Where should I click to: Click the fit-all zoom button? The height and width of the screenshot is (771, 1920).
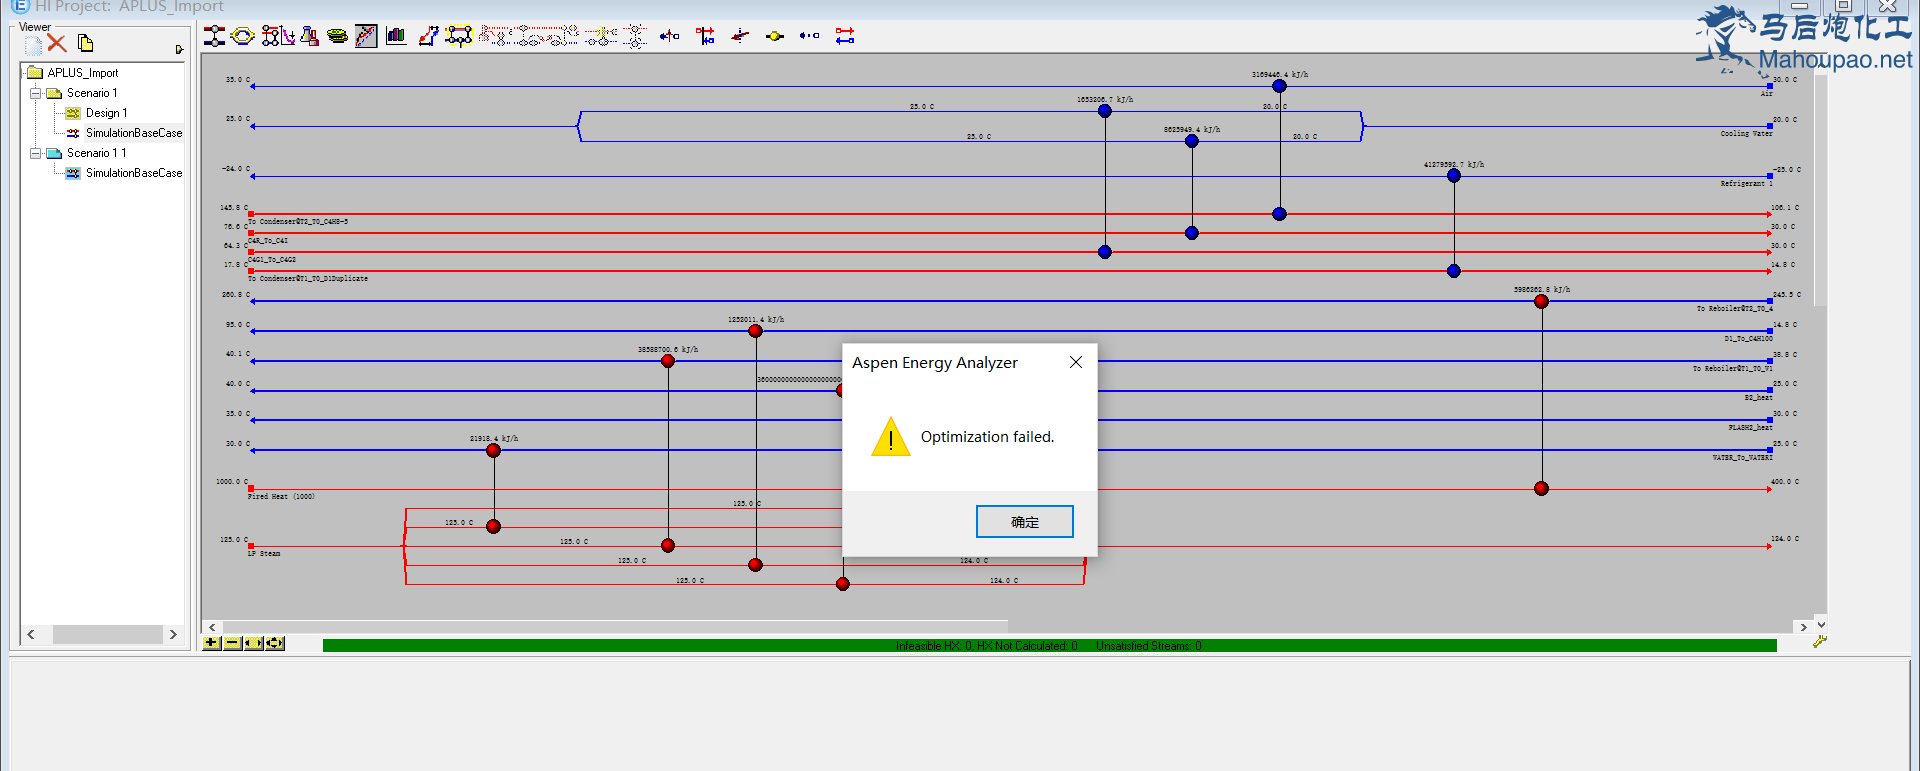[x=274, y=643]
